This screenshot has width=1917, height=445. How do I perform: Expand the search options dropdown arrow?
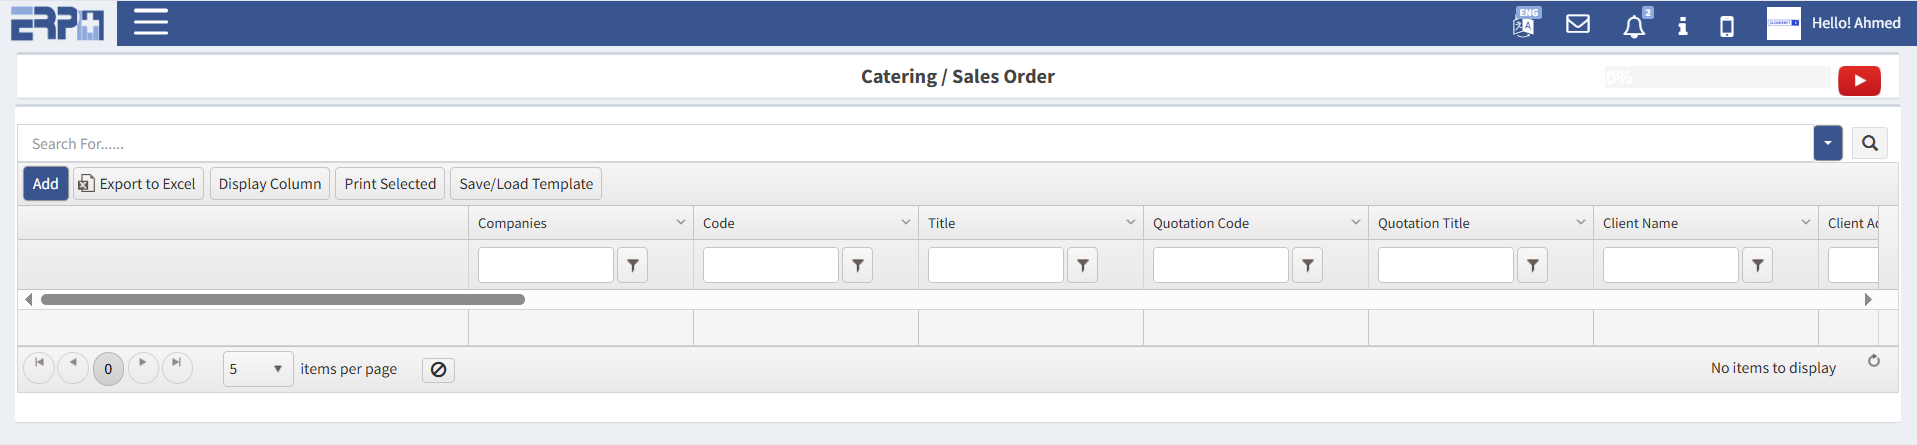coord(1828,144)
